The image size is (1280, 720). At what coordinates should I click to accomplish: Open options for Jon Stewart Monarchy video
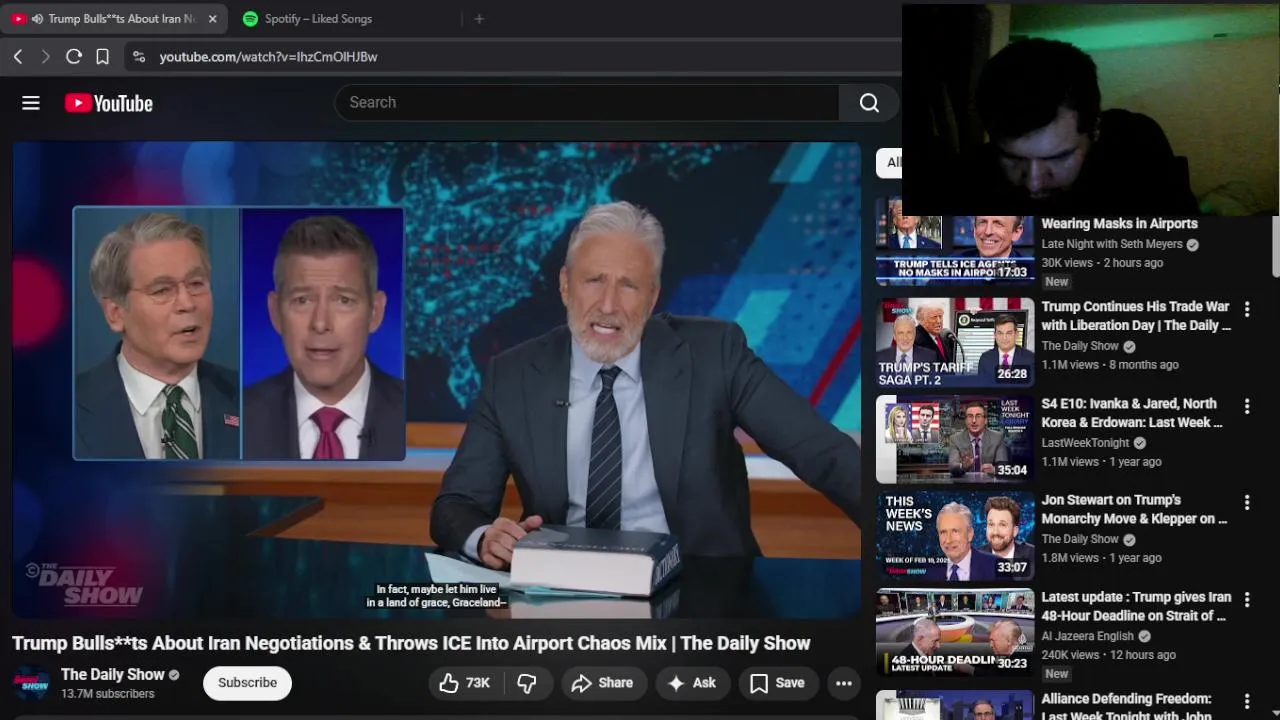pos(1247,502)
